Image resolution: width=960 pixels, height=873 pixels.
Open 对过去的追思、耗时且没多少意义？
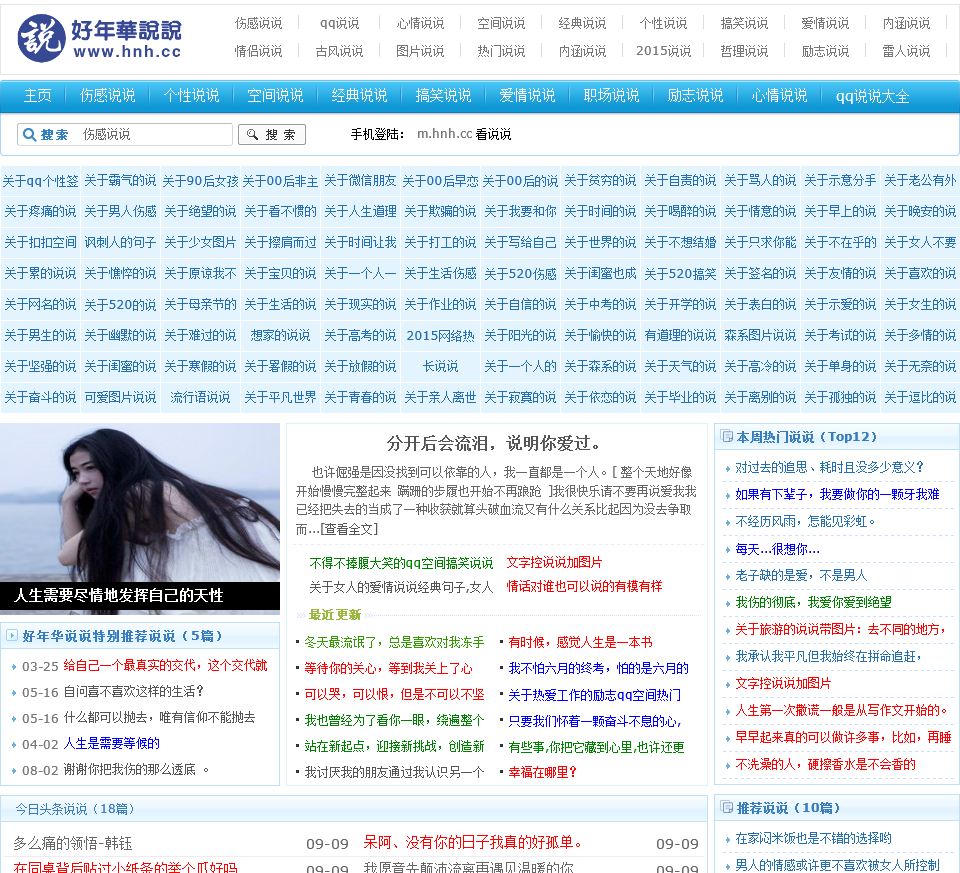830,467
